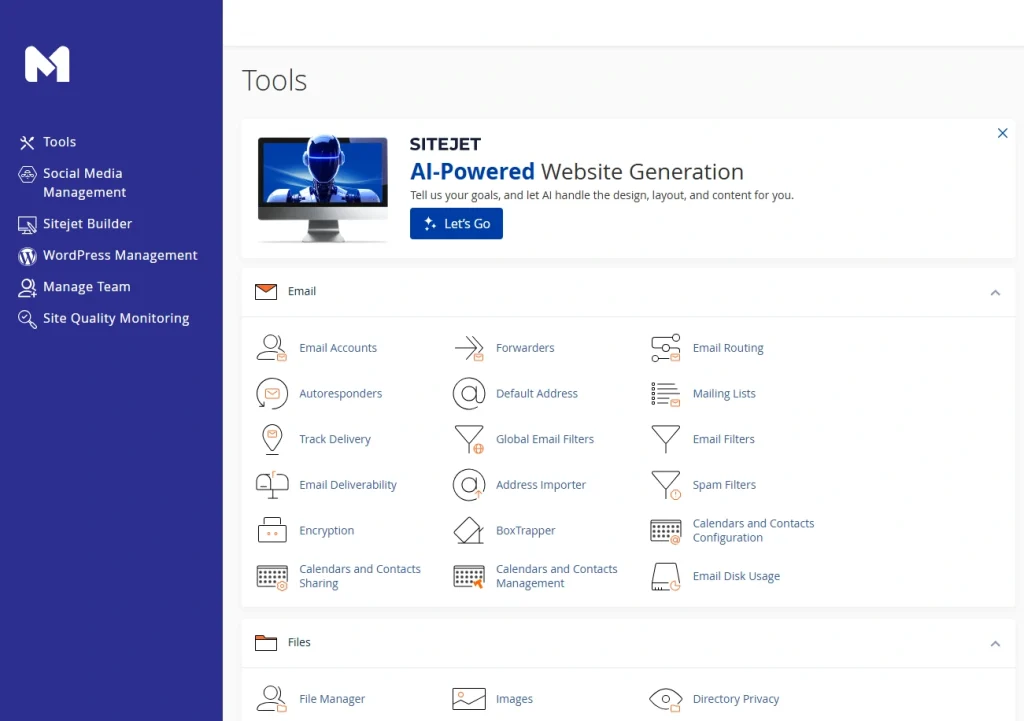This screenshot has width=1024, height=721.
Task: Click Calendars and Contacts Configuration icon
Action: (x=665, y=531)
